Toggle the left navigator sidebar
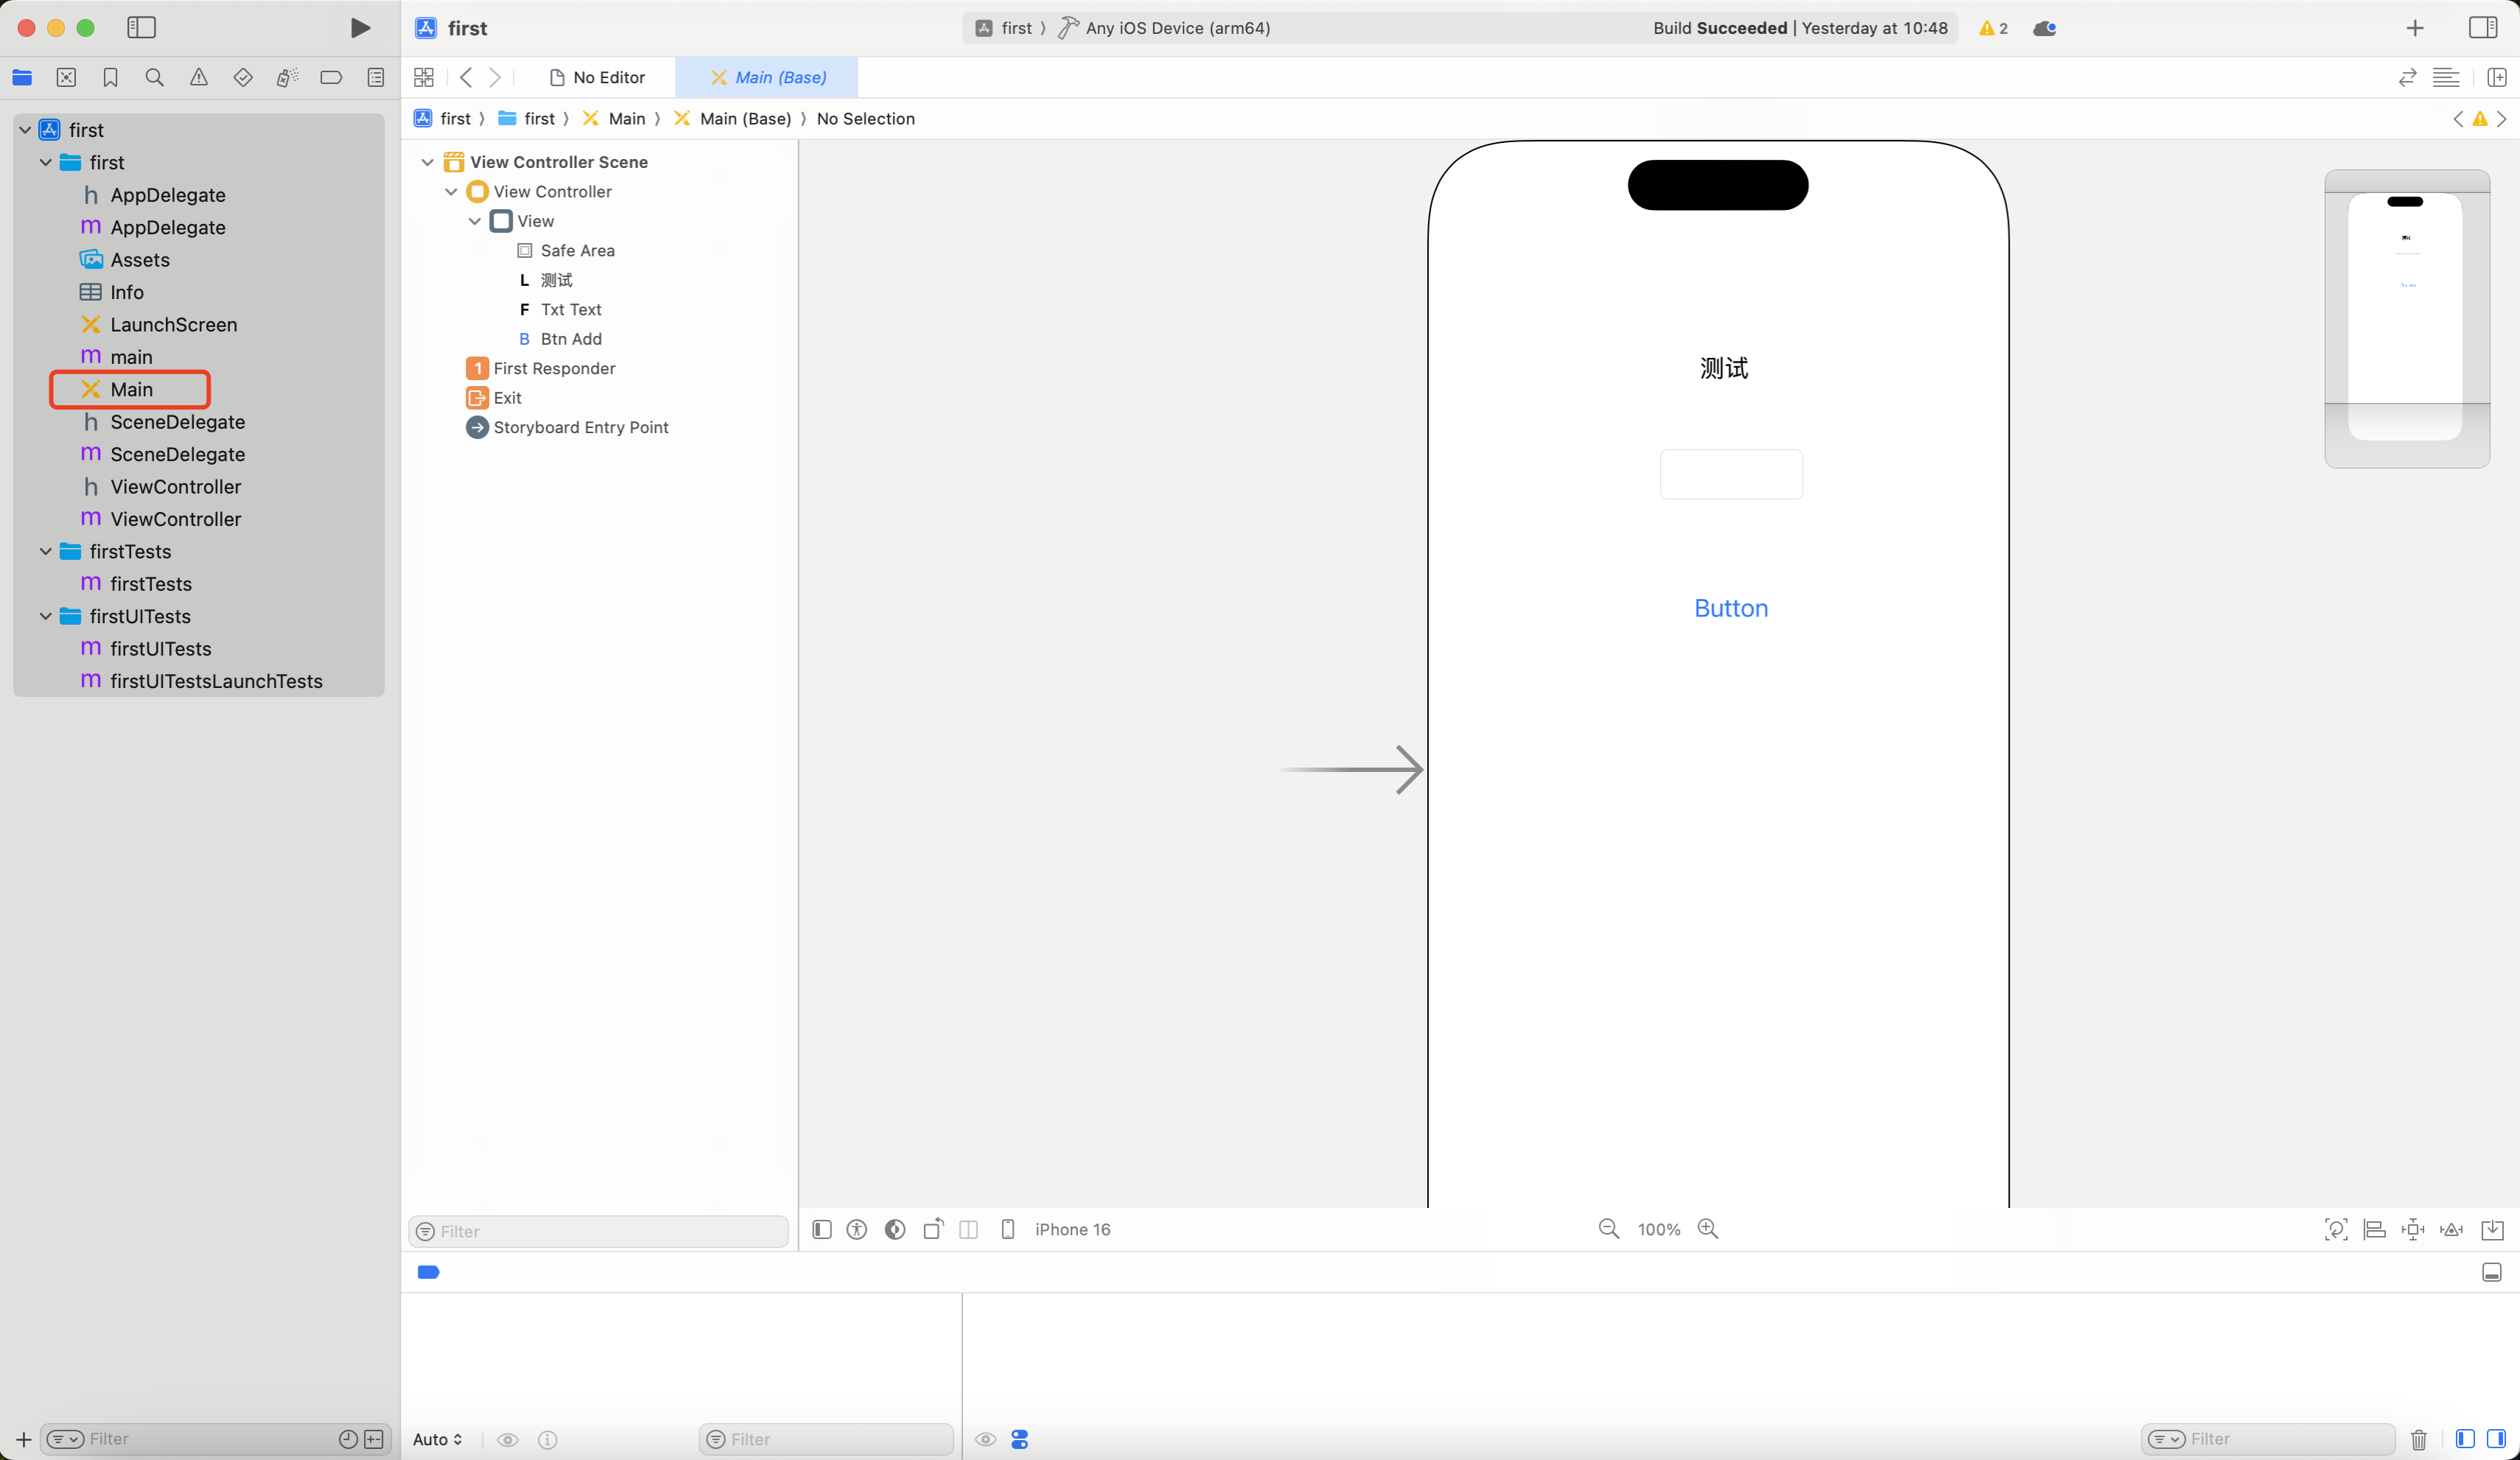Screen dimensions: 2520x1460 pyautogui.click(x=141, y=28)
